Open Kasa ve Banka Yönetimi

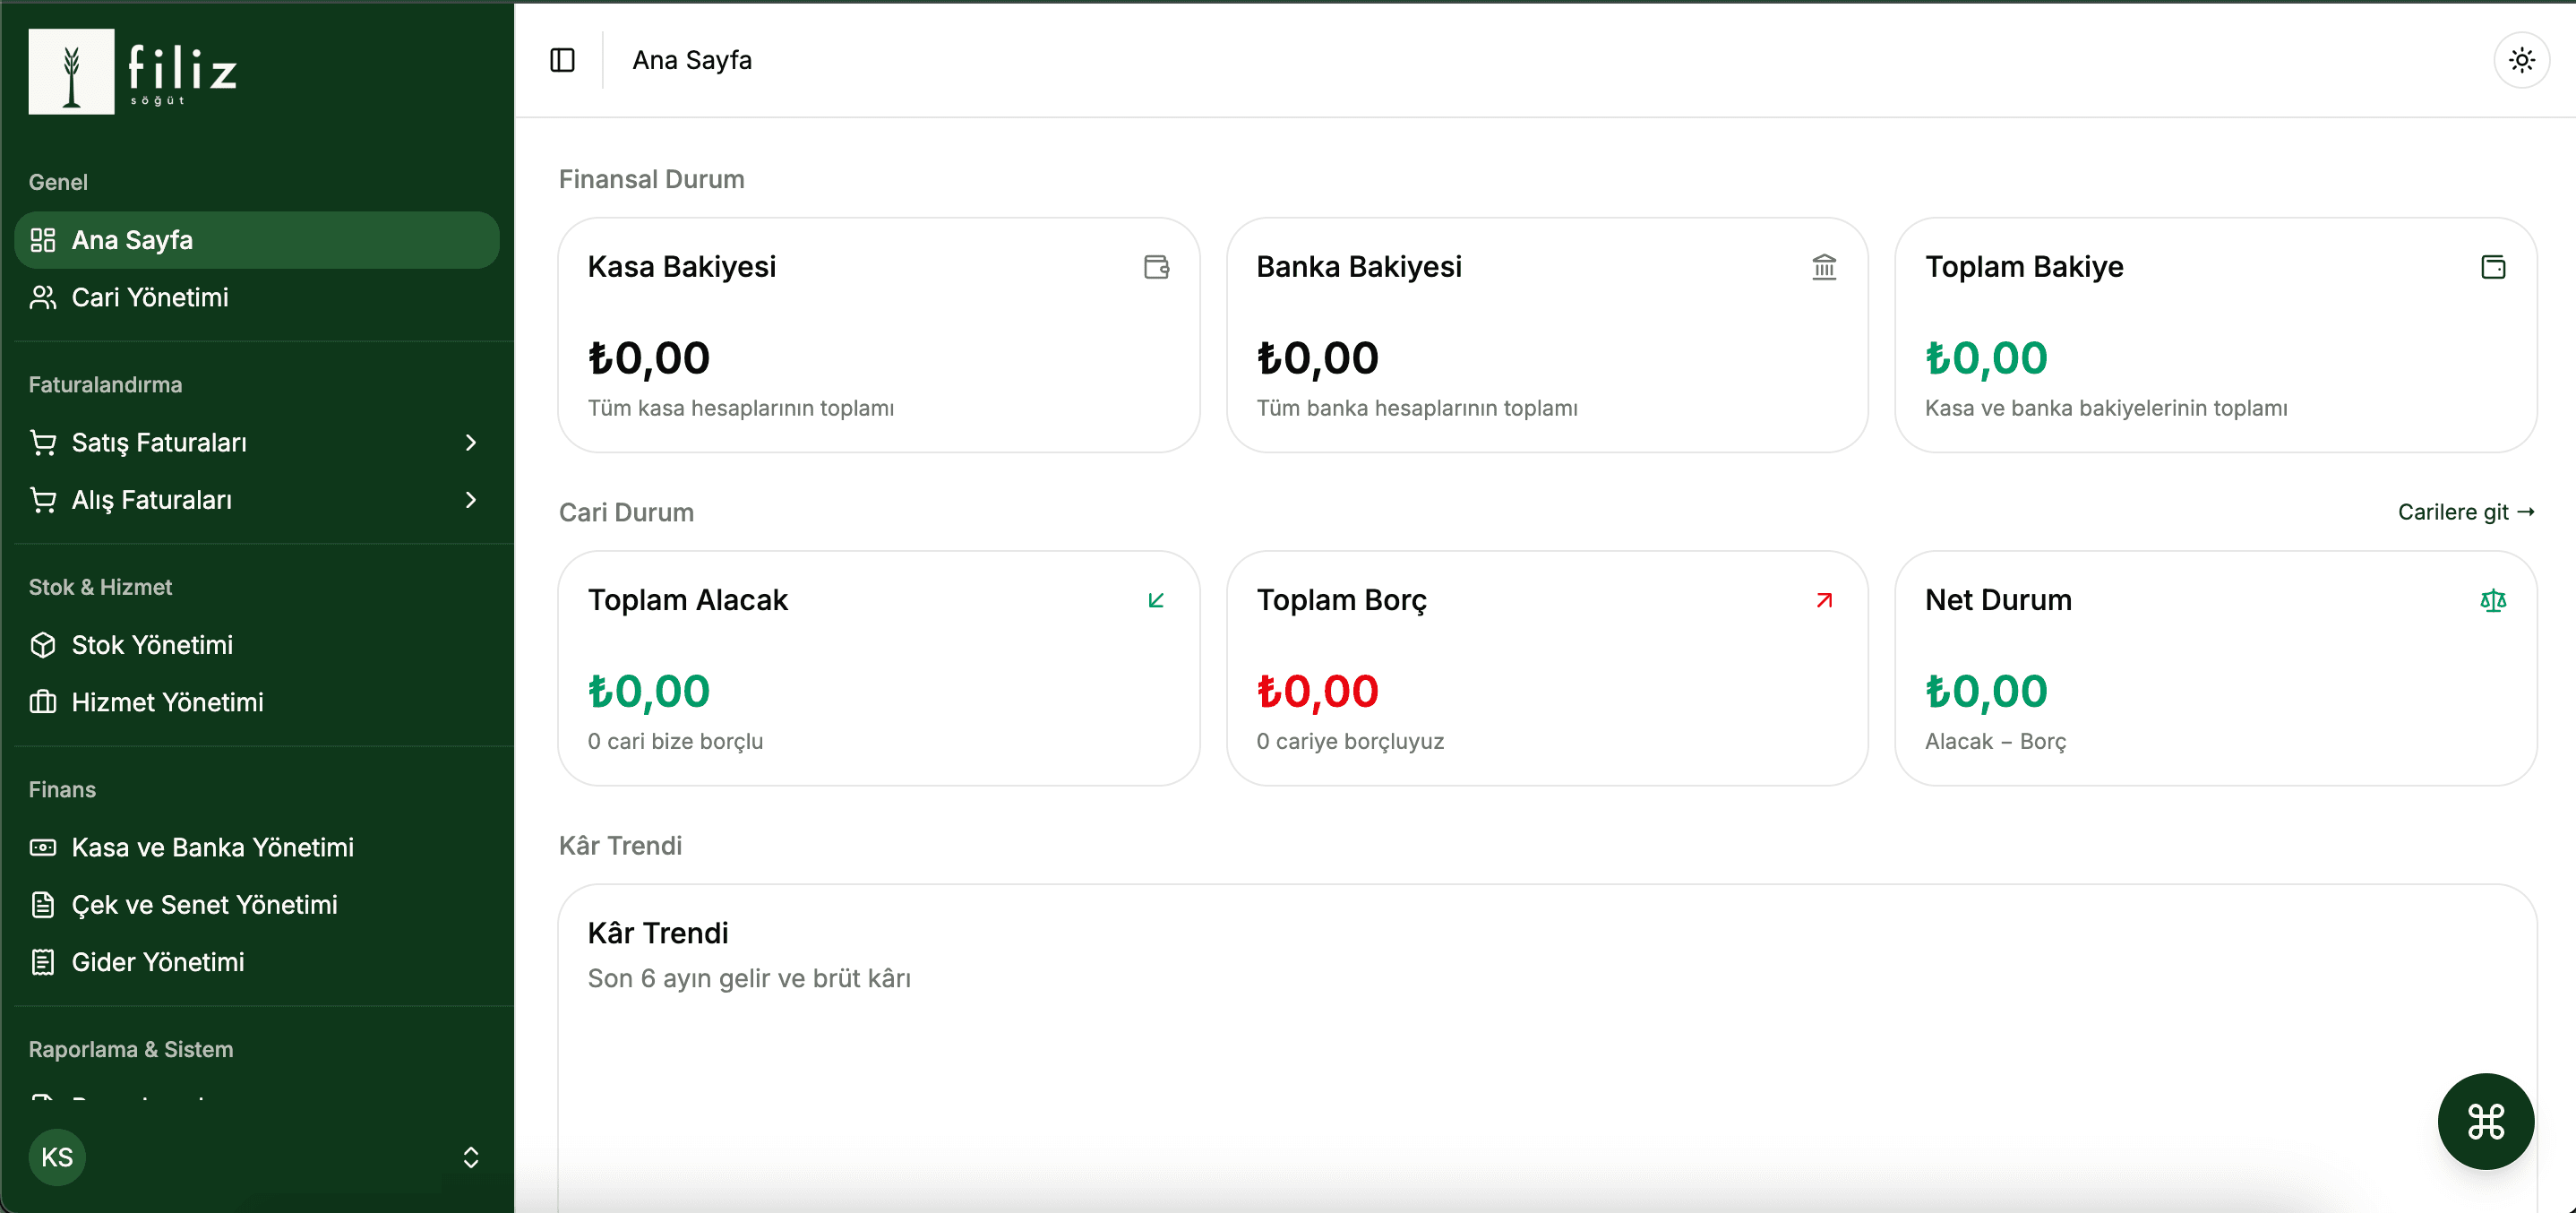point(257,847)
